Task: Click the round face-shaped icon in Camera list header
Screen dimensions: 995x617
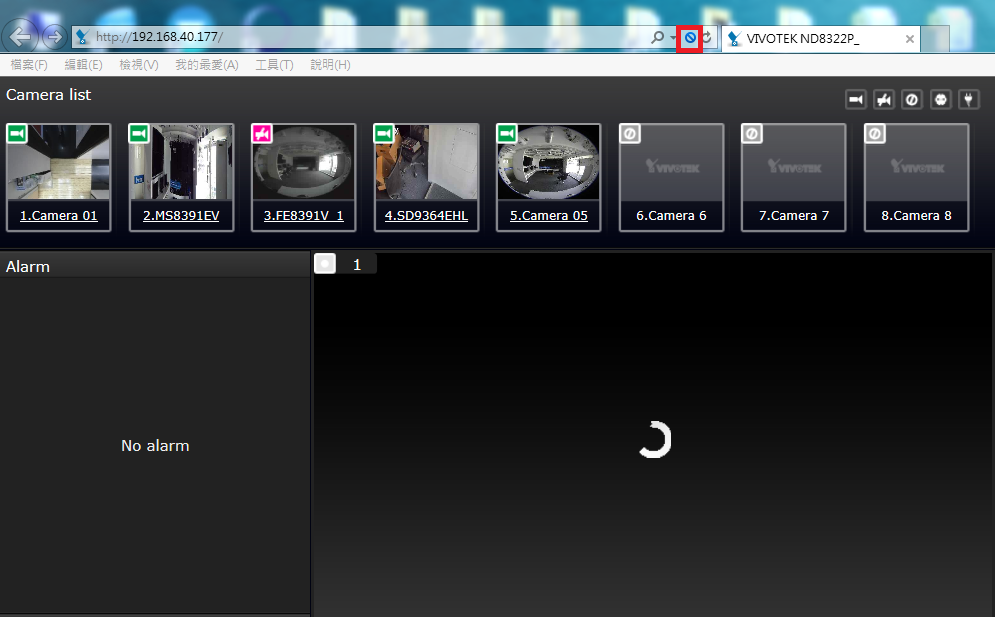Action: click(x=940, y=99)
